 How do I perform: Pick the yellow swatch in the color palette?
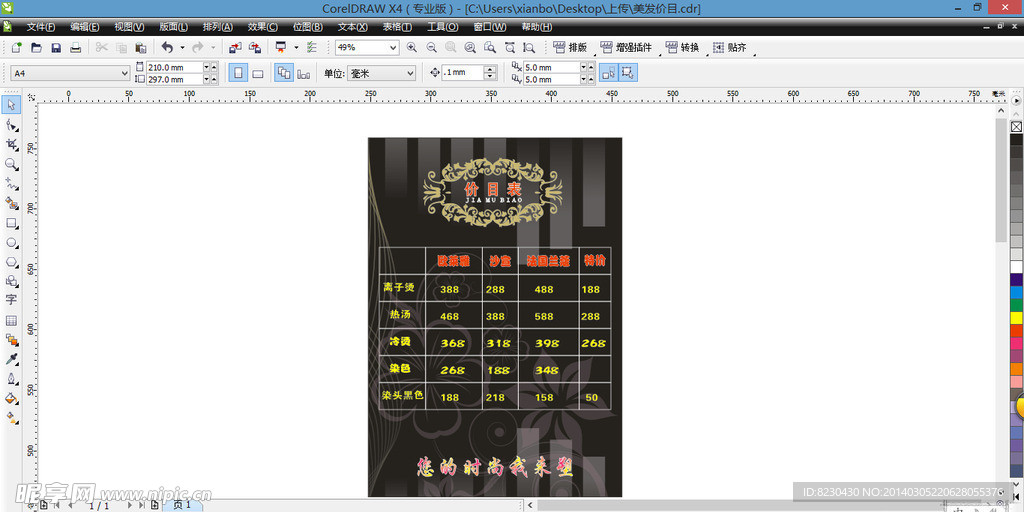click(x=1016, y=318)
